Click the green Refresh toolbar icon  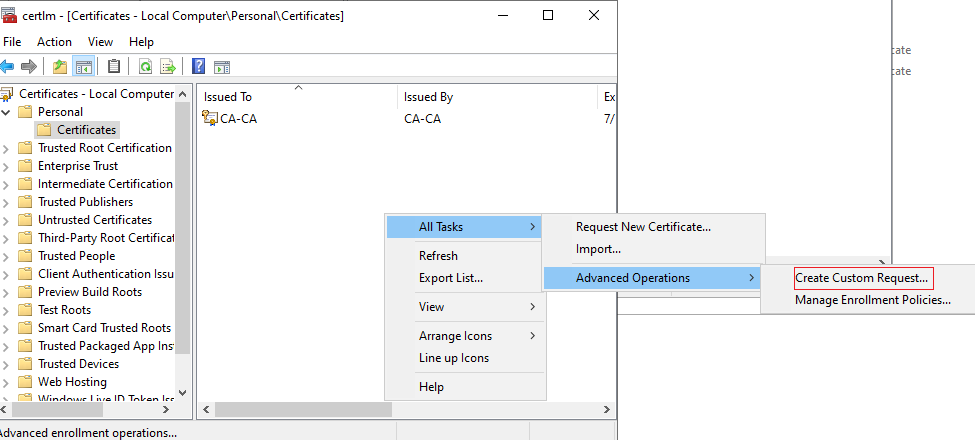point(146,66)
